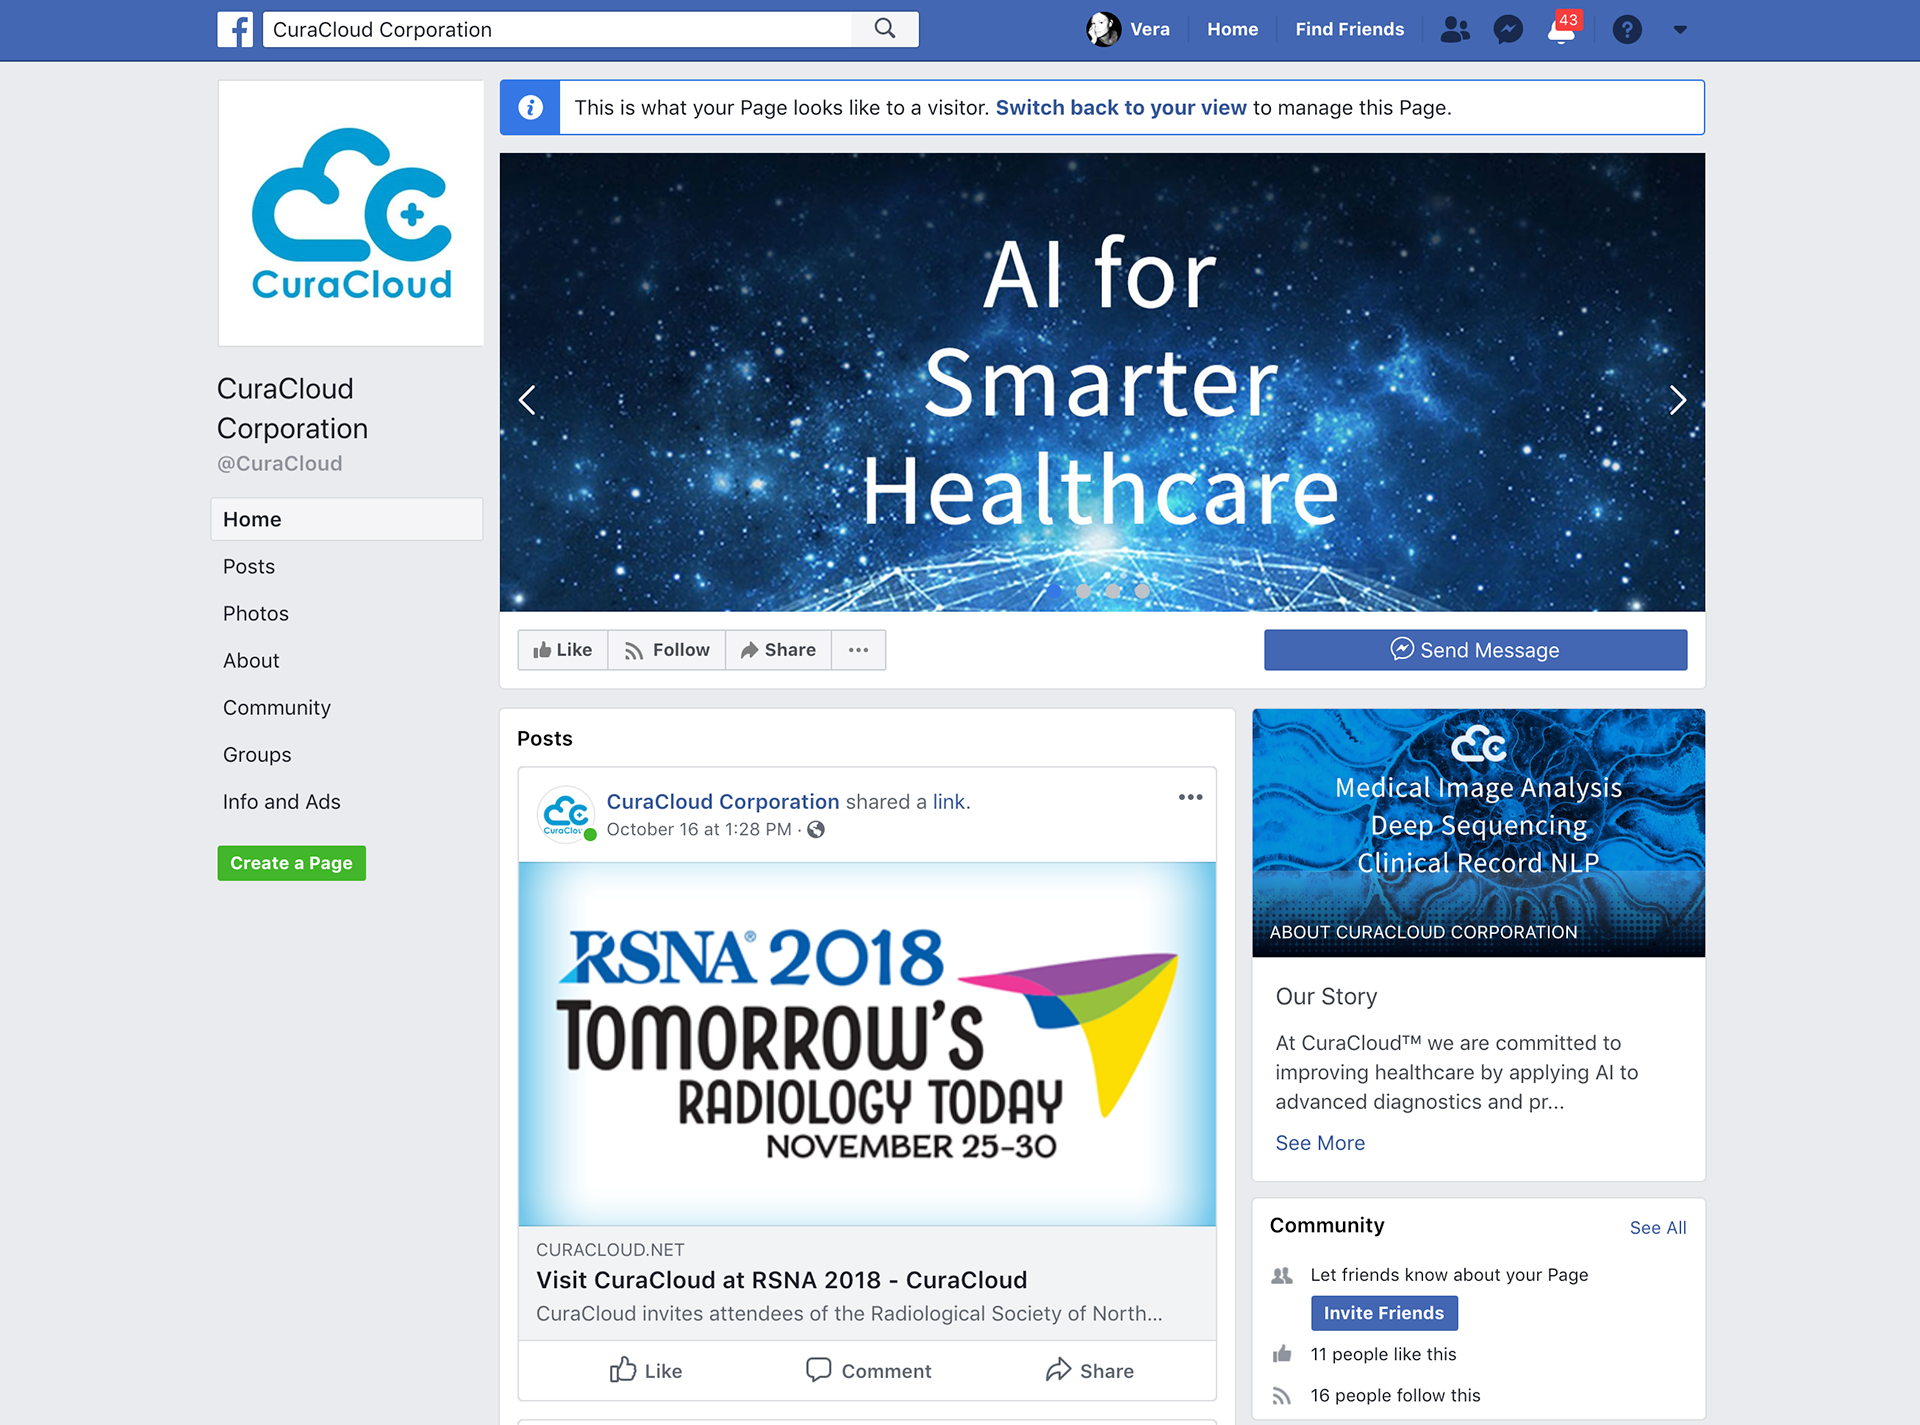The height and width of the screenshot is (1425, 1920).
Task: Open the post options ellipsis menu
Action: [1190, 797]
